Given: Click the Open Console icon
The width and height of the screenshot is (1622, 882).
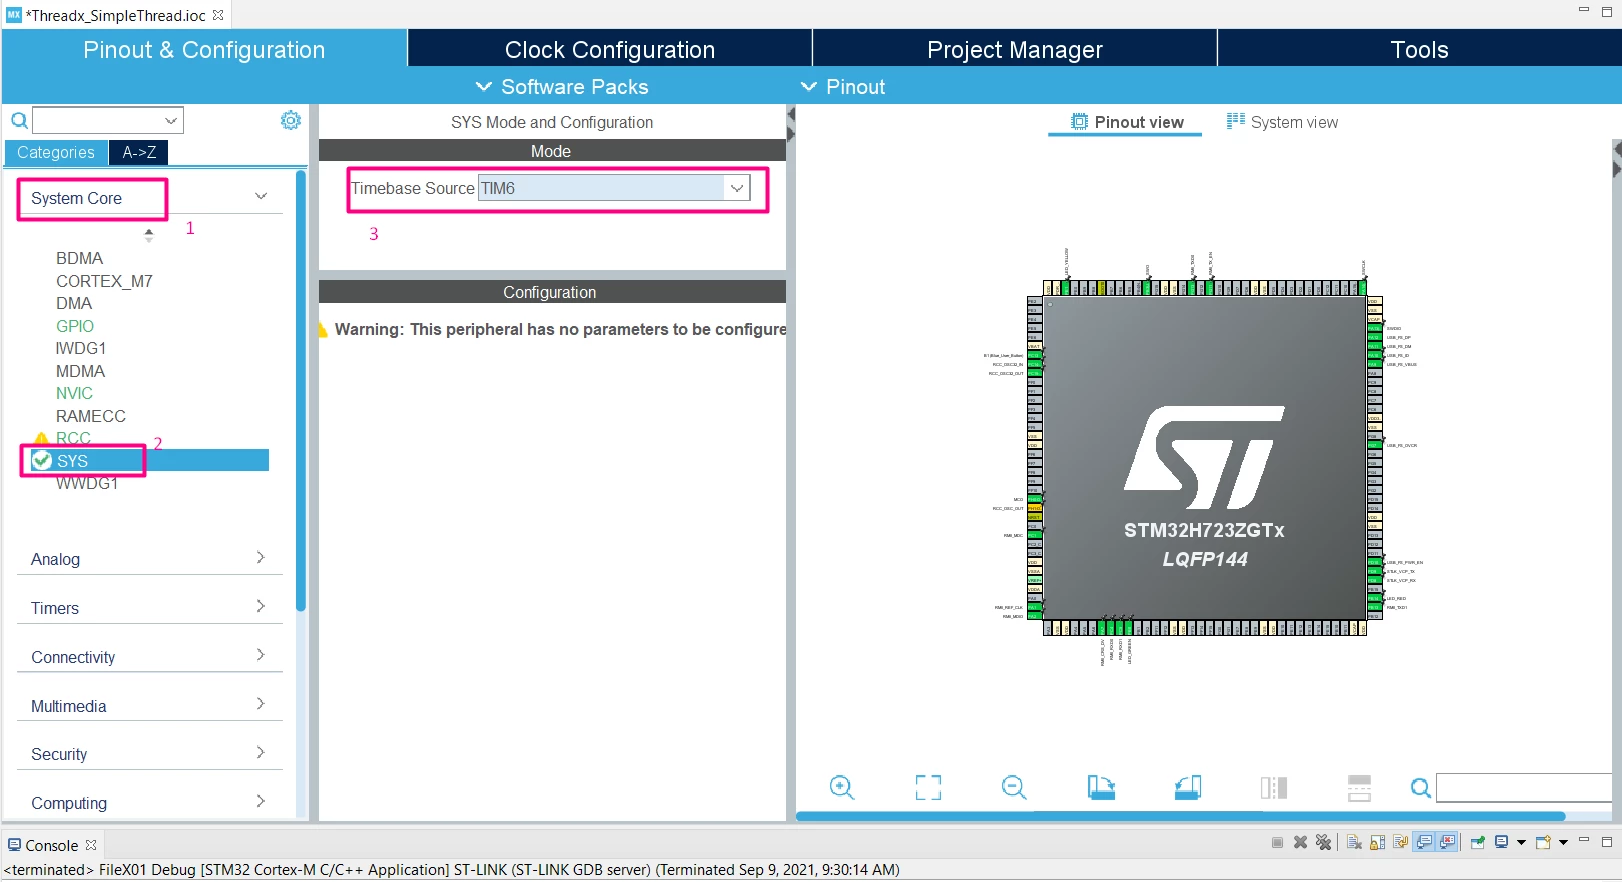Looking at the screenshot, I should (1543, 842).
